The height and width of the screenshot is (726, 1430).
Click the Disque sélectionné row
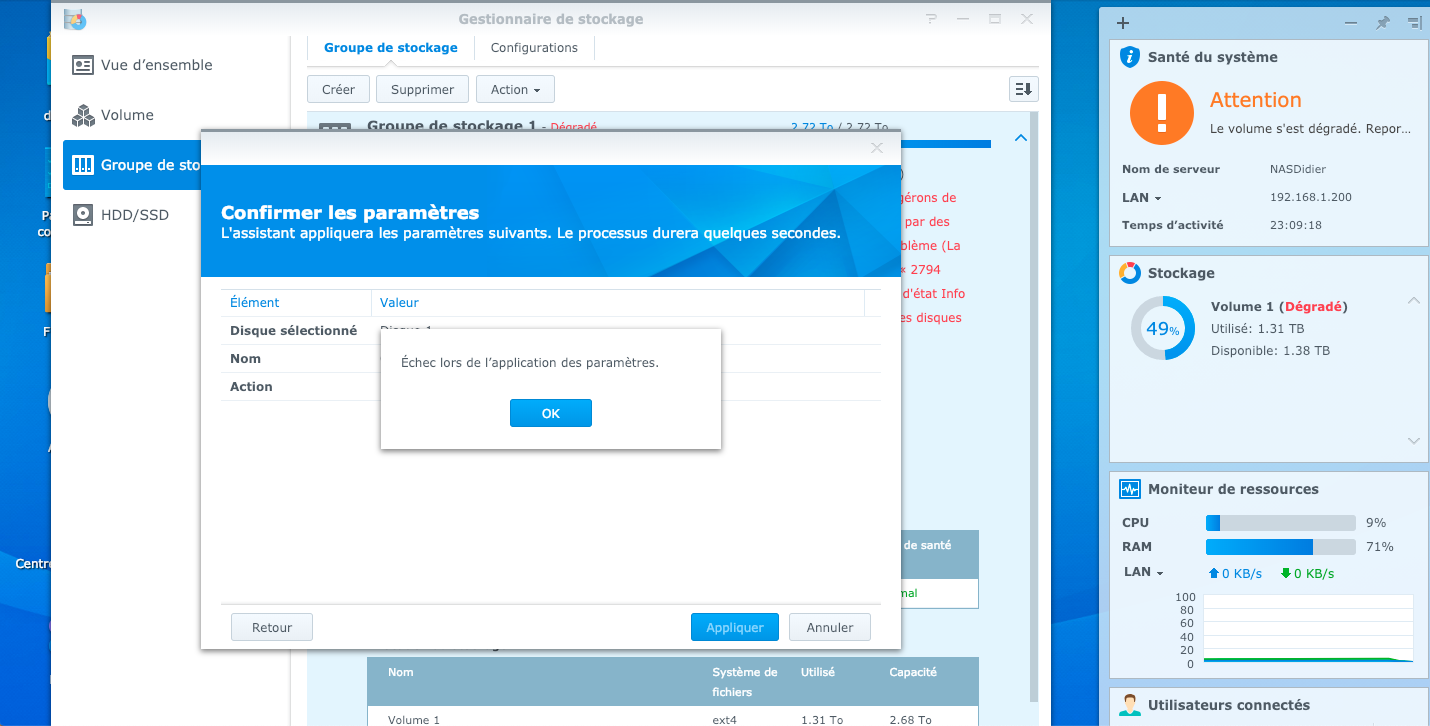point(551,331)
